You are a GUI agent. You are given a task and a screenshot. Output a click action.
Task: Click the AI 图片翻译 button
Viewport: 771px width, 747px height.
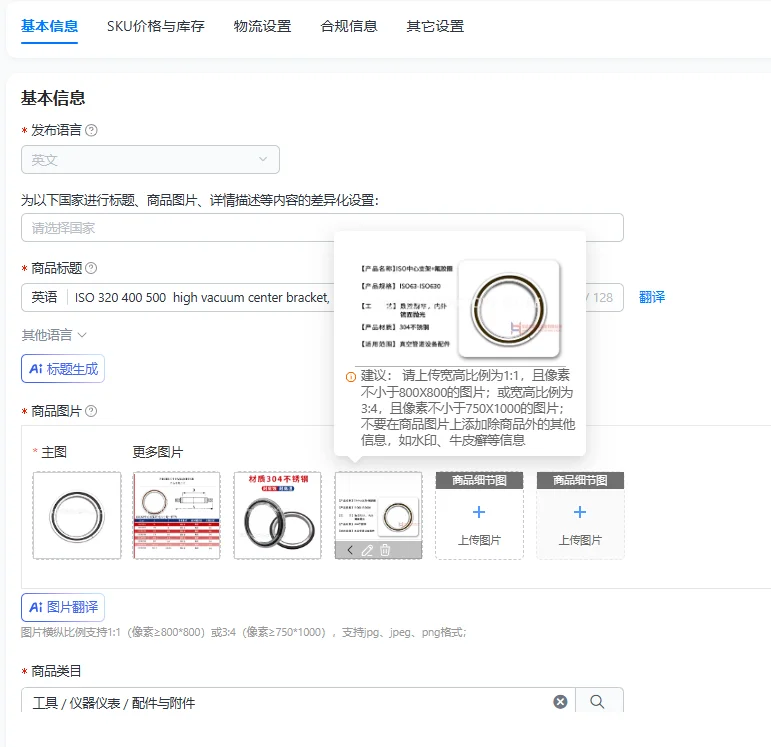63,607
